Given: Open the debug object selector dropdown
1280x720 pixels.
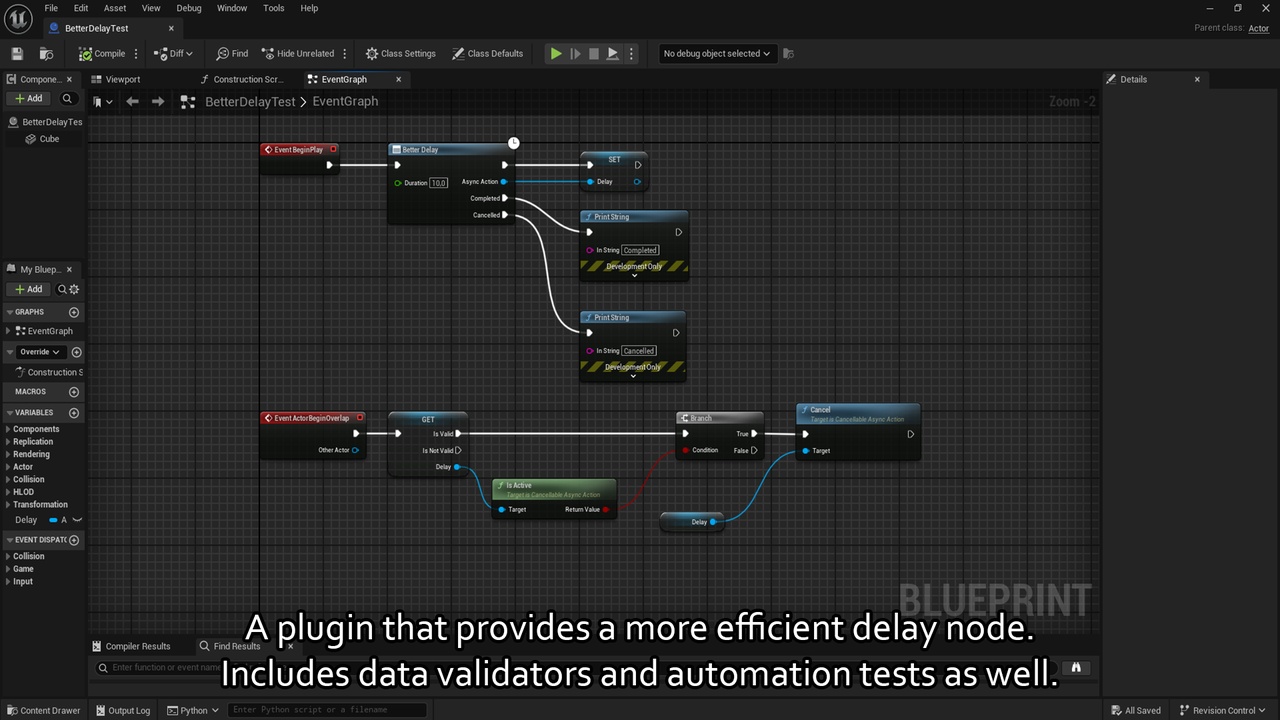Looking at the screenshot, I should pyautogui.click(x=717, y=54).
